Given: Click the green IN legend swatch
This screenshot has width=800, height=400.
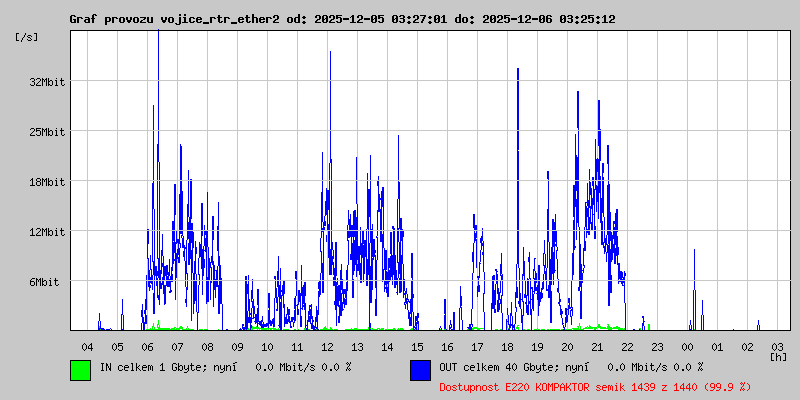Looking at the screenshot, I should [x=80, y=369].
